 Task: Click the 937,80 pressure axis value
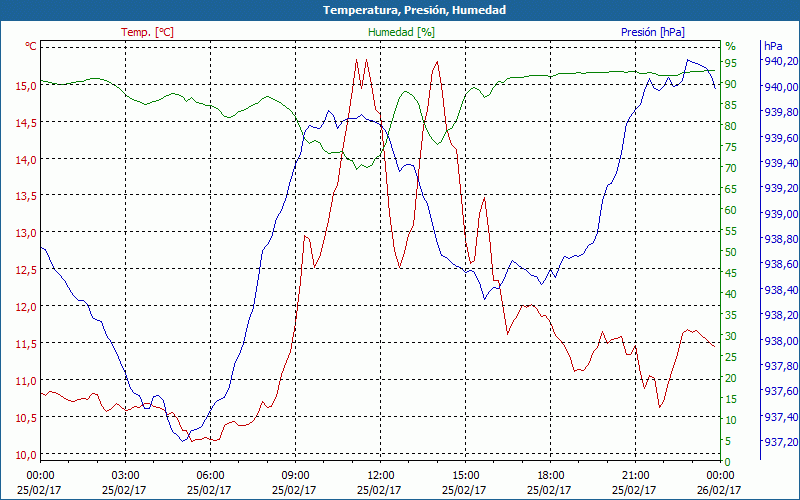[779, 366]
